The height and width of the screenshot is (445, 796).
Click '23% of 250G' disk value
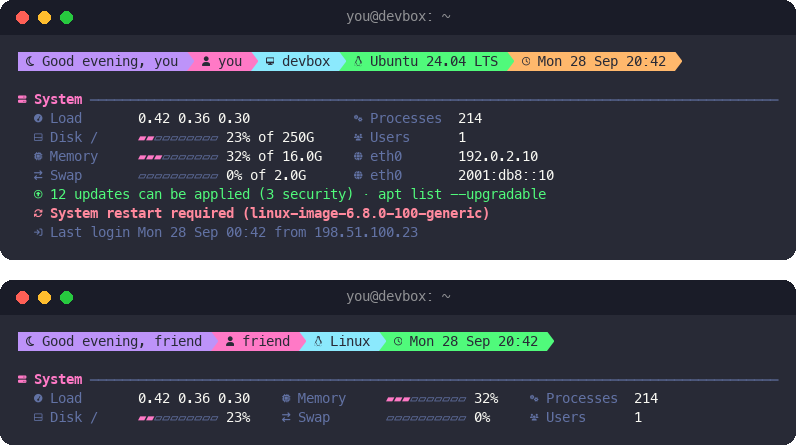click(270, 138)
